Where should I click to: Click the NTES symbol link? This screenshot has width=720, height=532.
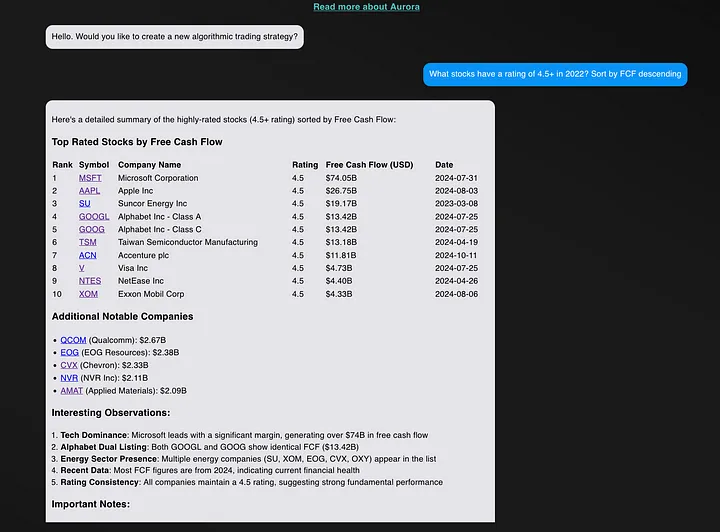click(x=90, y=281)
